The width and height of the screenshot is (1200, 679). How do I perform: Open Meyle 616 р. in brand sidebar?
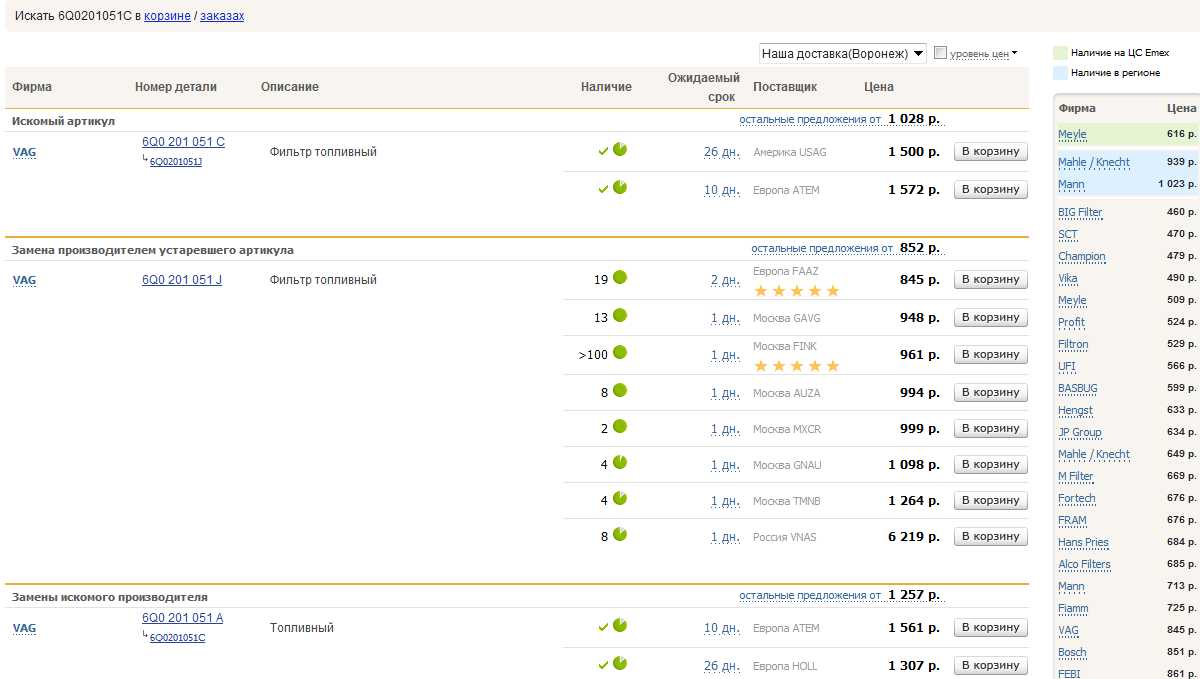point(1072,134)
